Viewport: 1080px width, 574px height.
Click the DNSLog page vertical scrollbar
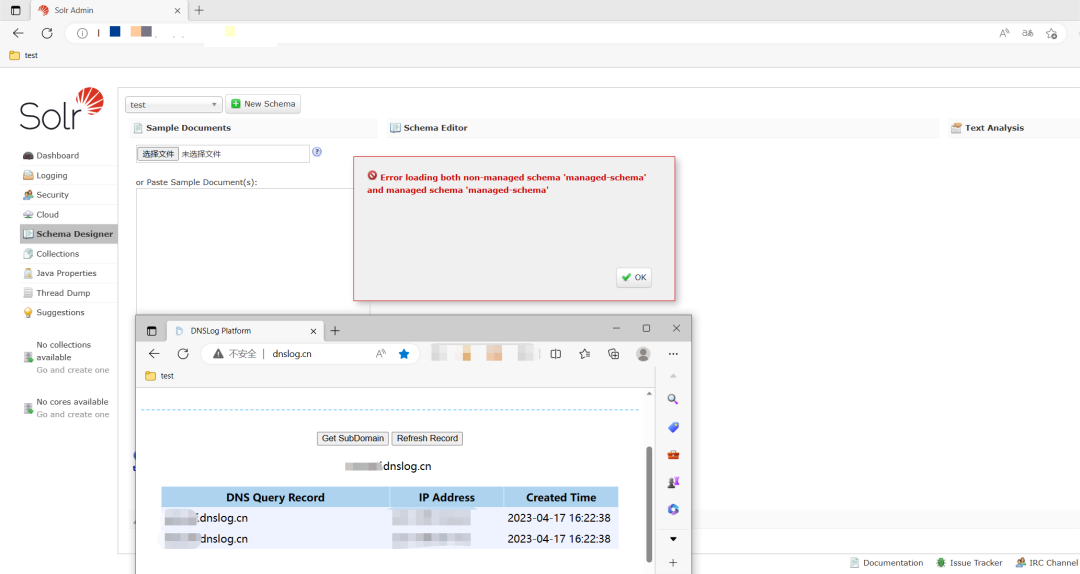click(x=649, y=504)
